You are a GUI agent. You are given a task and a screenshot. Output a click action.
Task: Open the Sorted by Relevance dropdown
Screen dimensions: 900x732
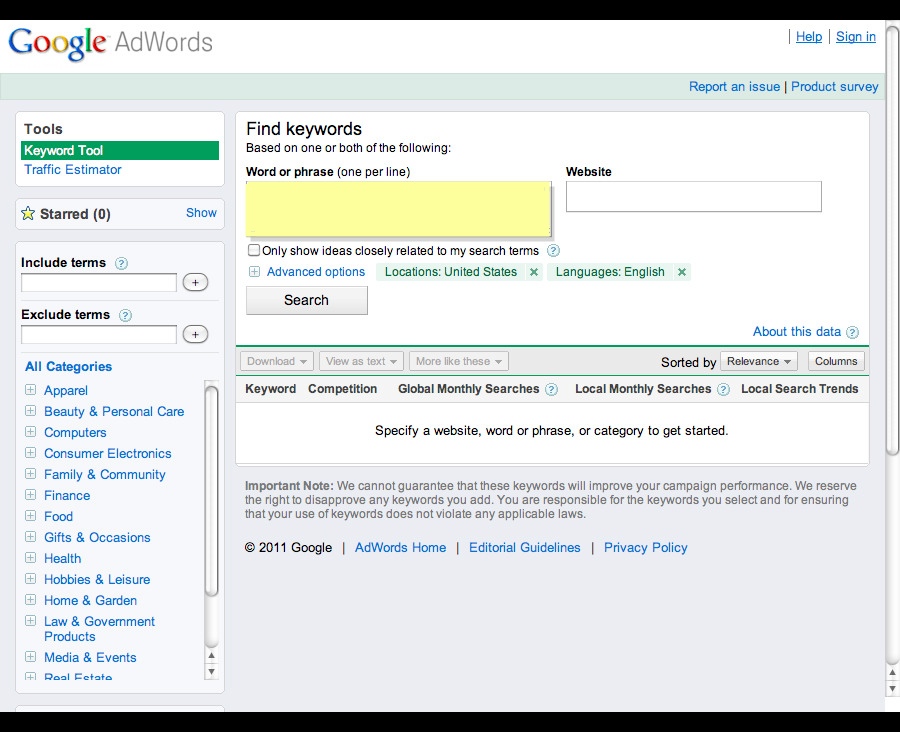click(759, 362)
